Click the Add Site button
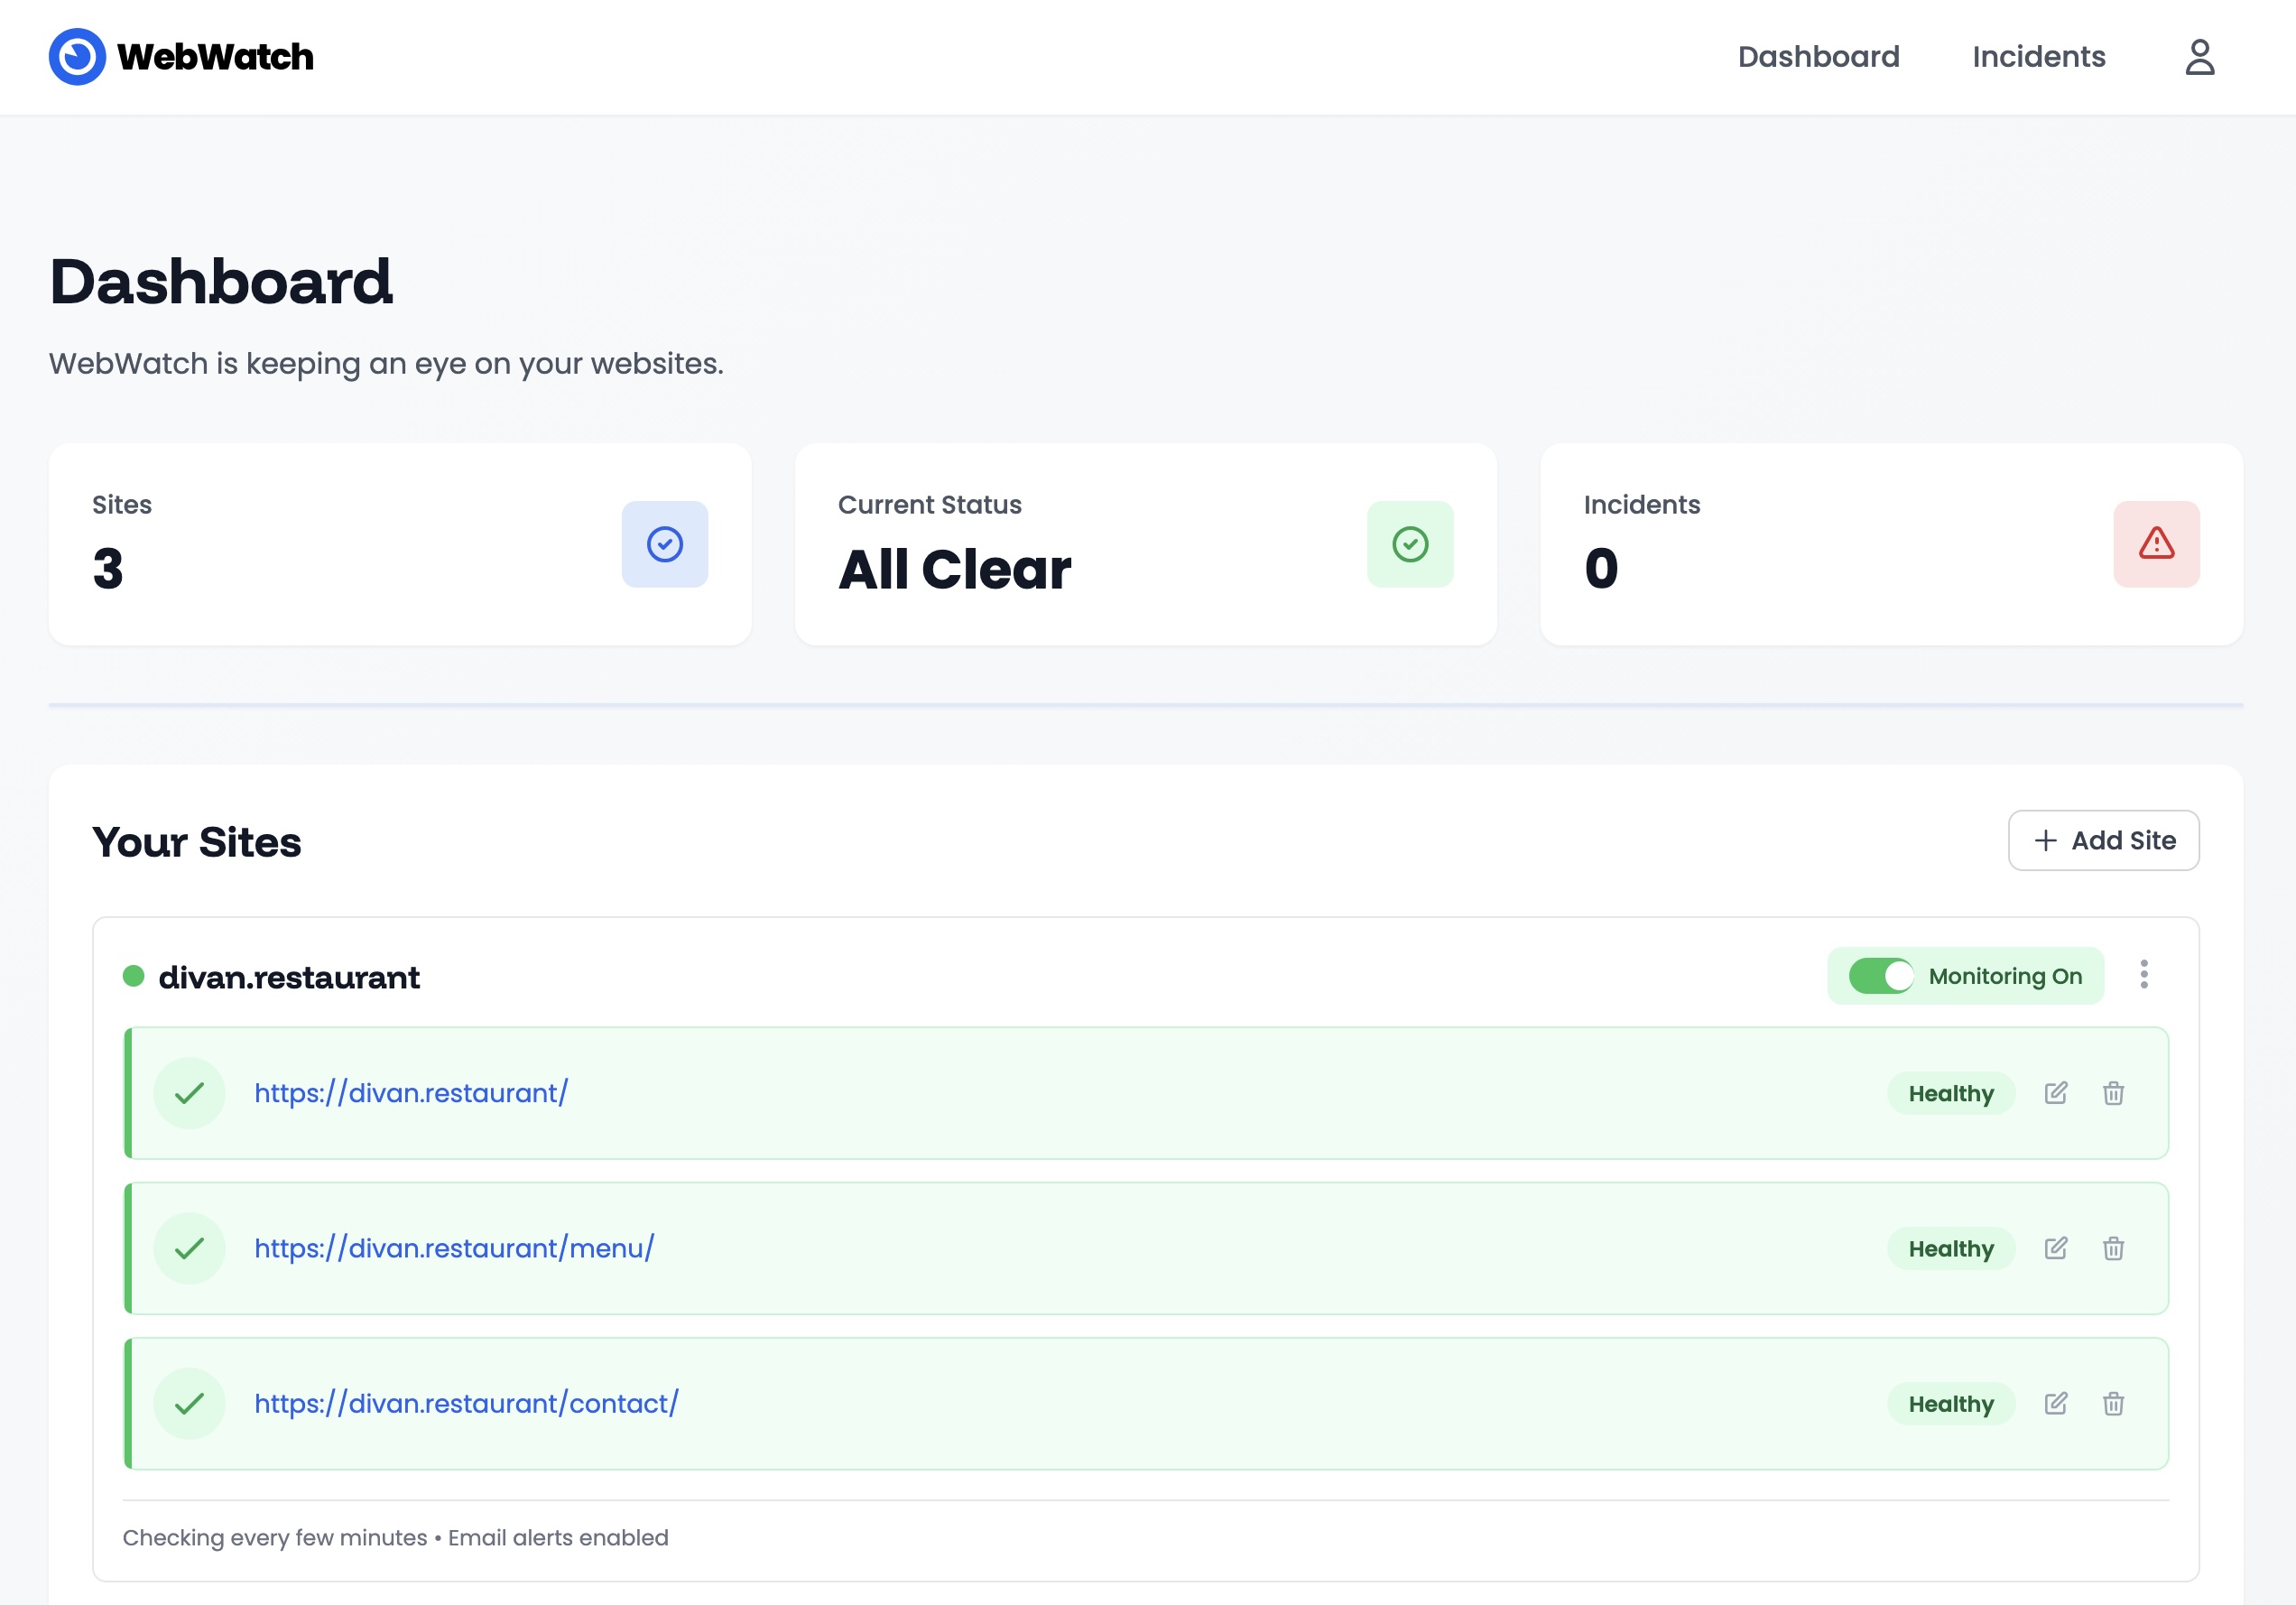The height and width of the screenshot is (1605, 2296). pos(2103,840)
